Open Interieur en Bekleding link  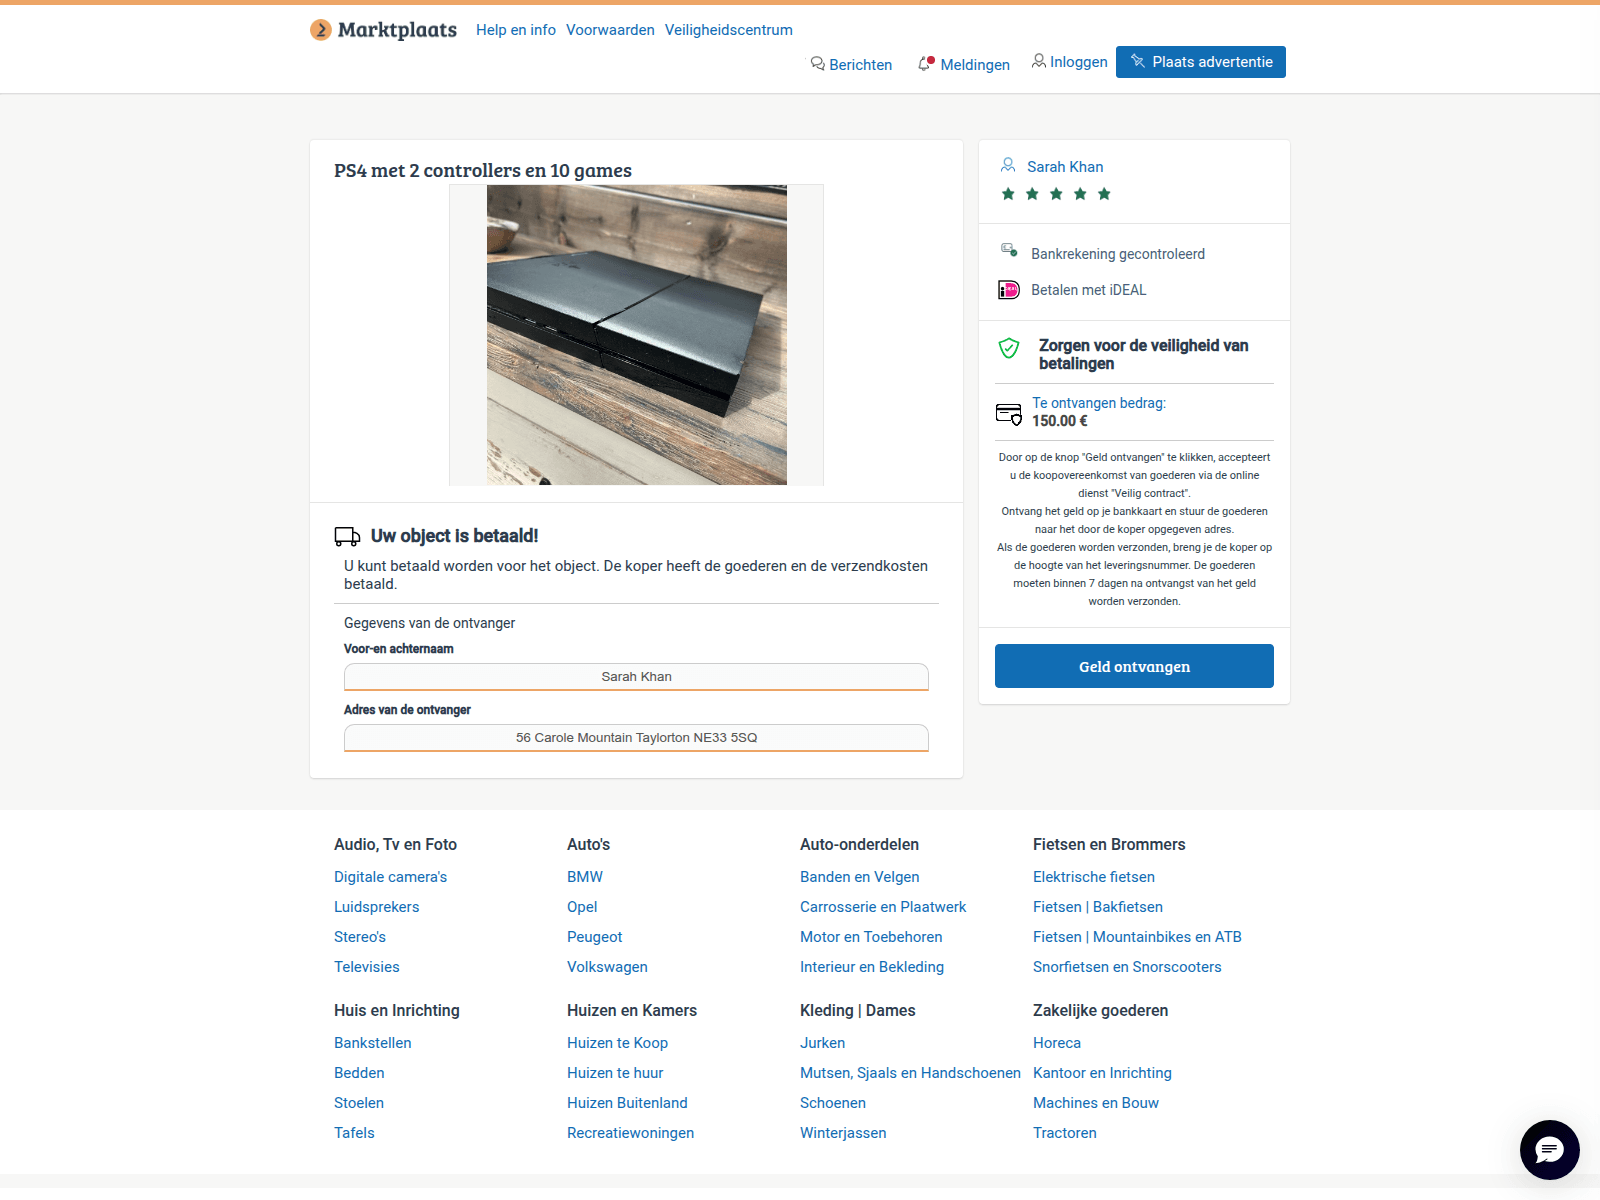pyautogui.click(x=872, y=967)
